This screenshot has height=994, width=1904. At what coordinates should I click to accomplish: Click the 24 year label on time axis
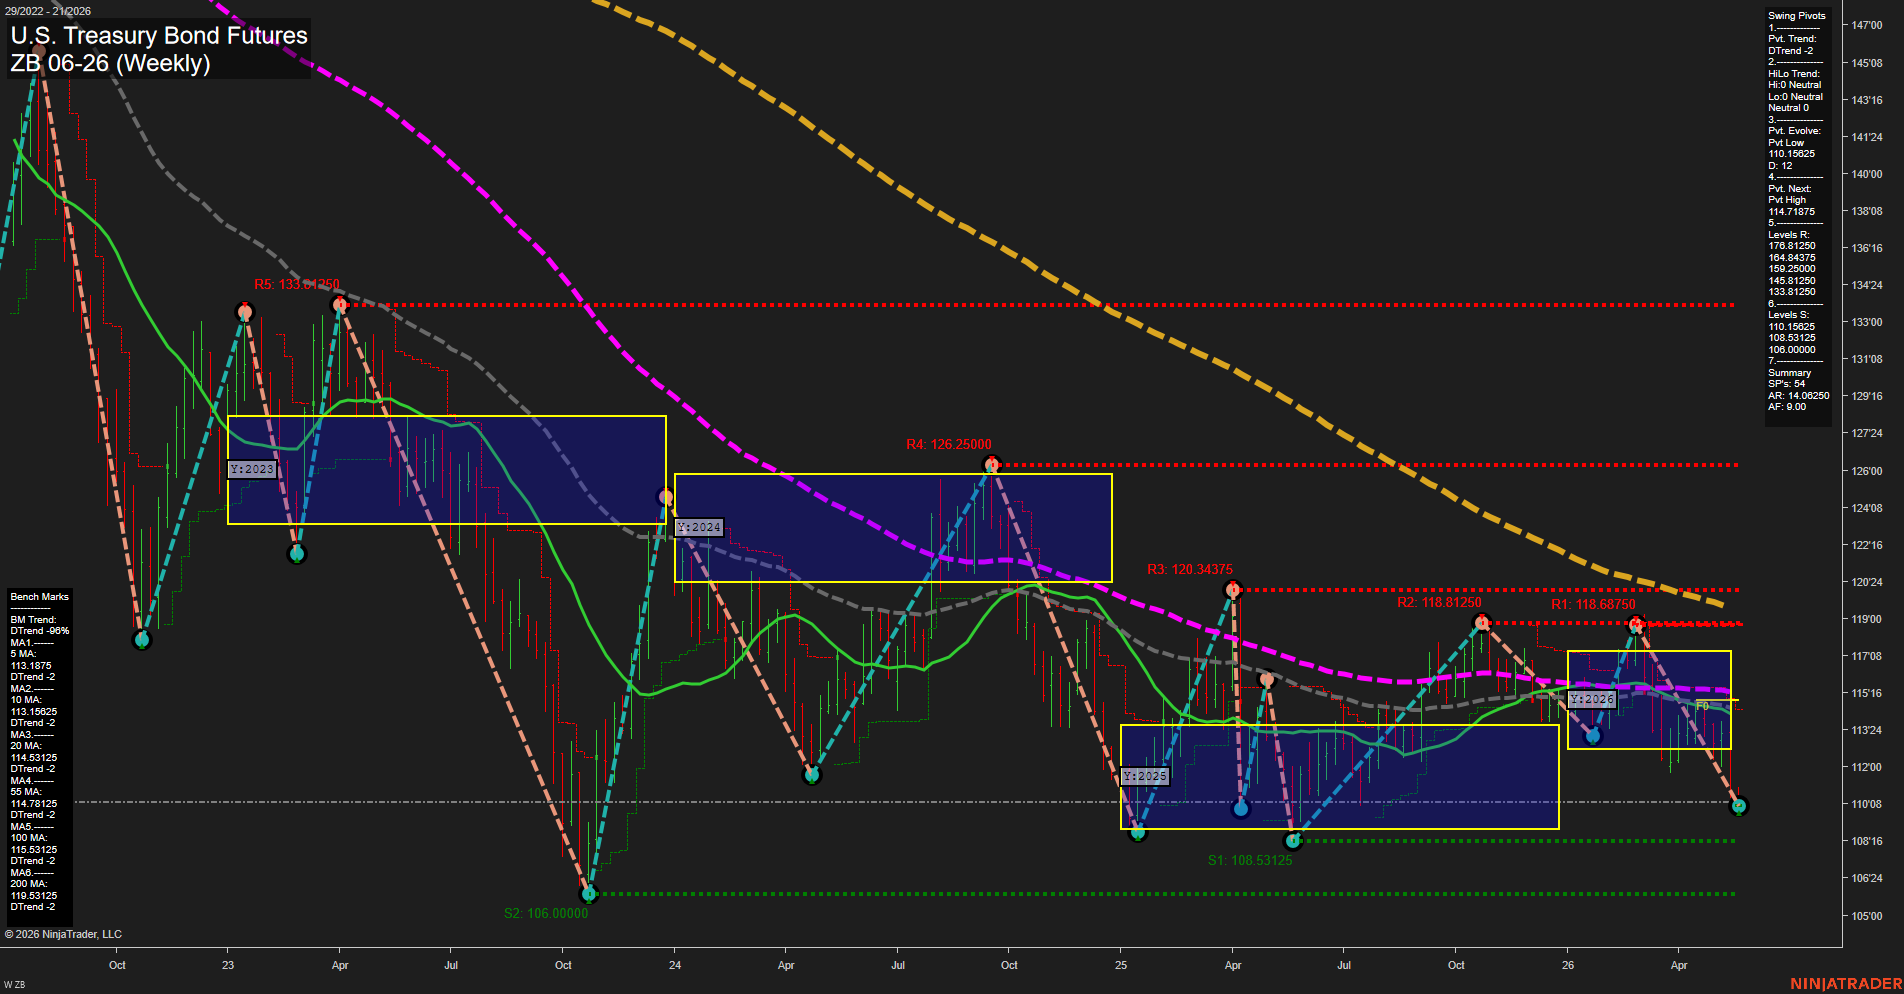point(675,965)
